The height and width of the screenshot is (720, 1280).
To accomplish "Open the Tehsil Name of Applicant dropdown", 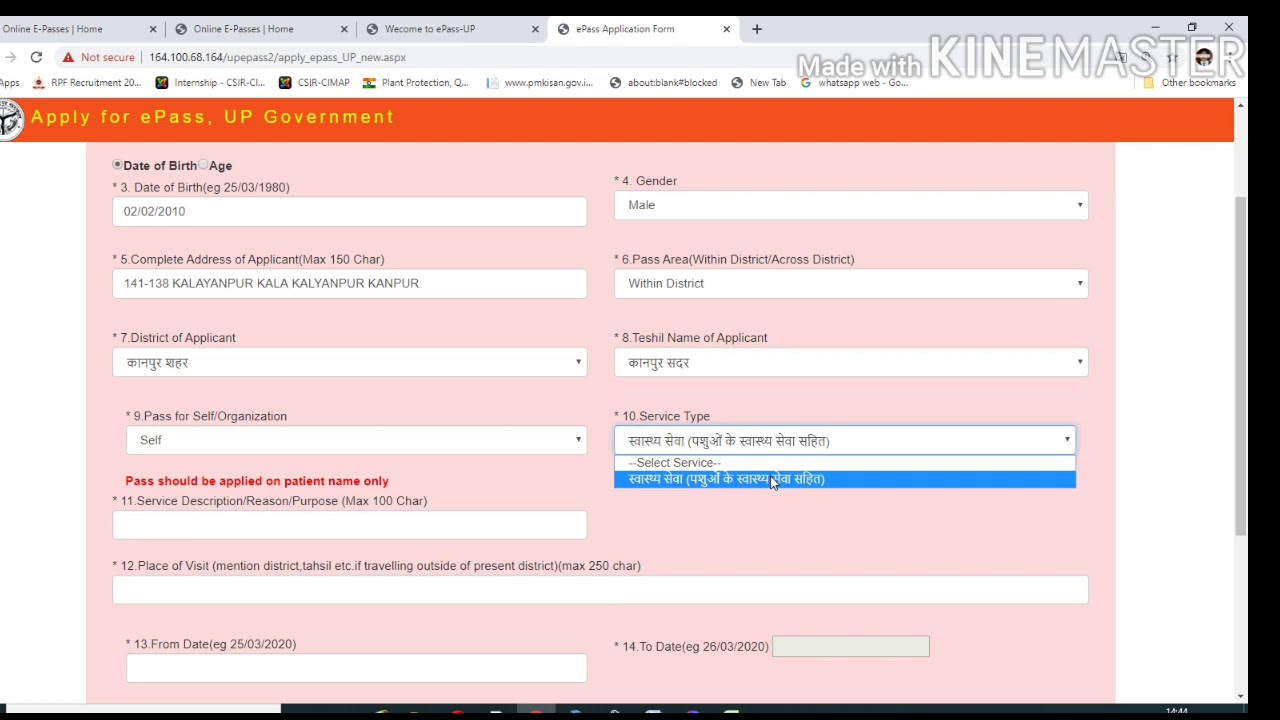I will coord(851,362).
